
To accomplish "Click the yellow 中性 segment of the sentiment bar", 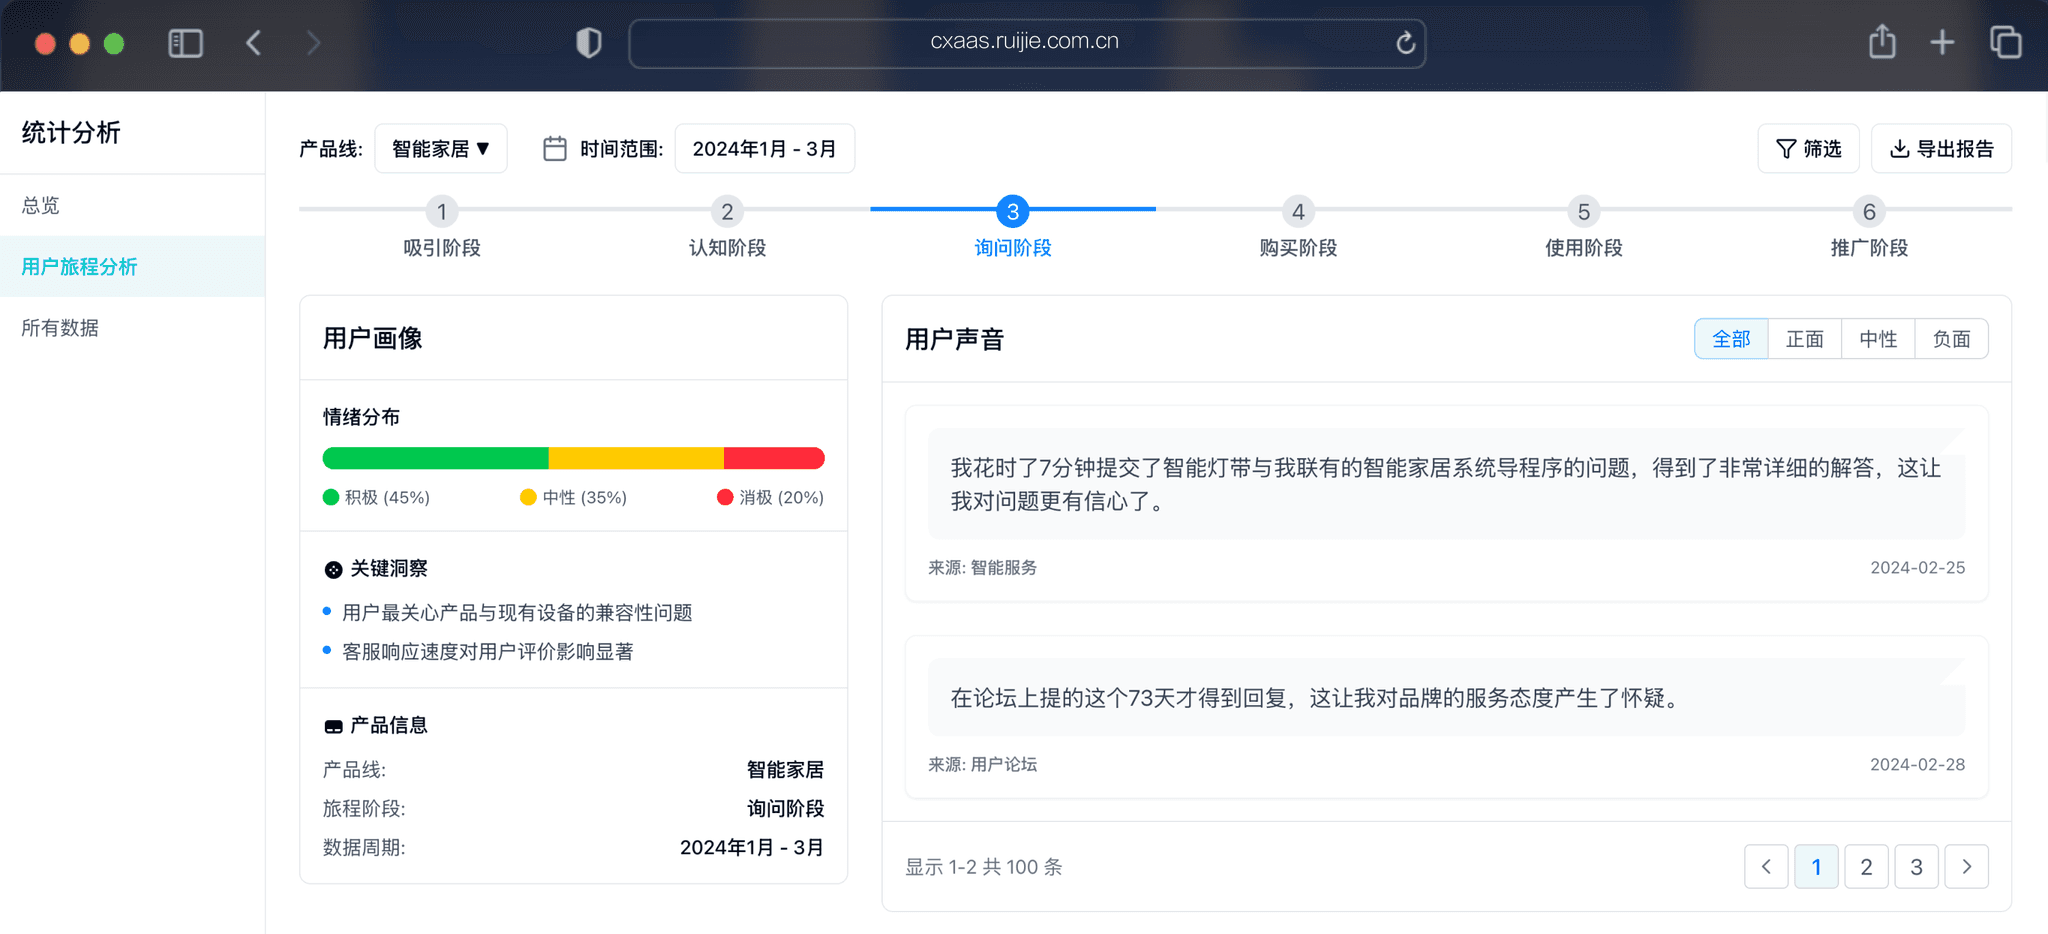I will [636, 458].
